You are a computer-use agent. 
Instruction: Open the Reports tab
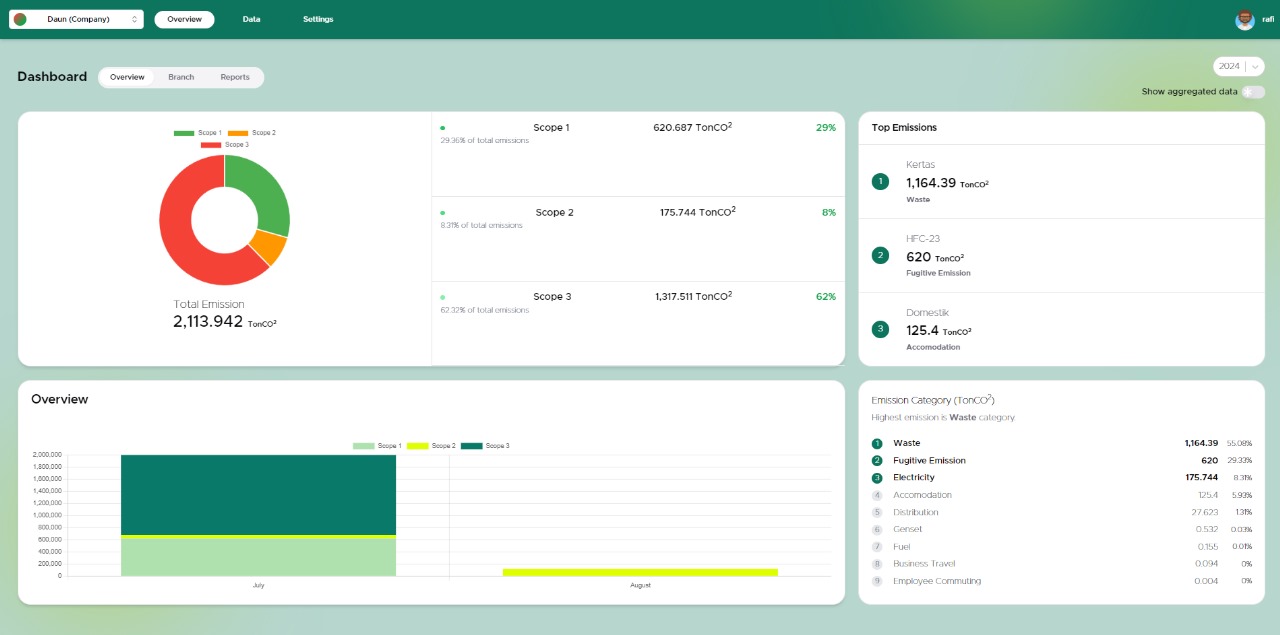[235, 77]
